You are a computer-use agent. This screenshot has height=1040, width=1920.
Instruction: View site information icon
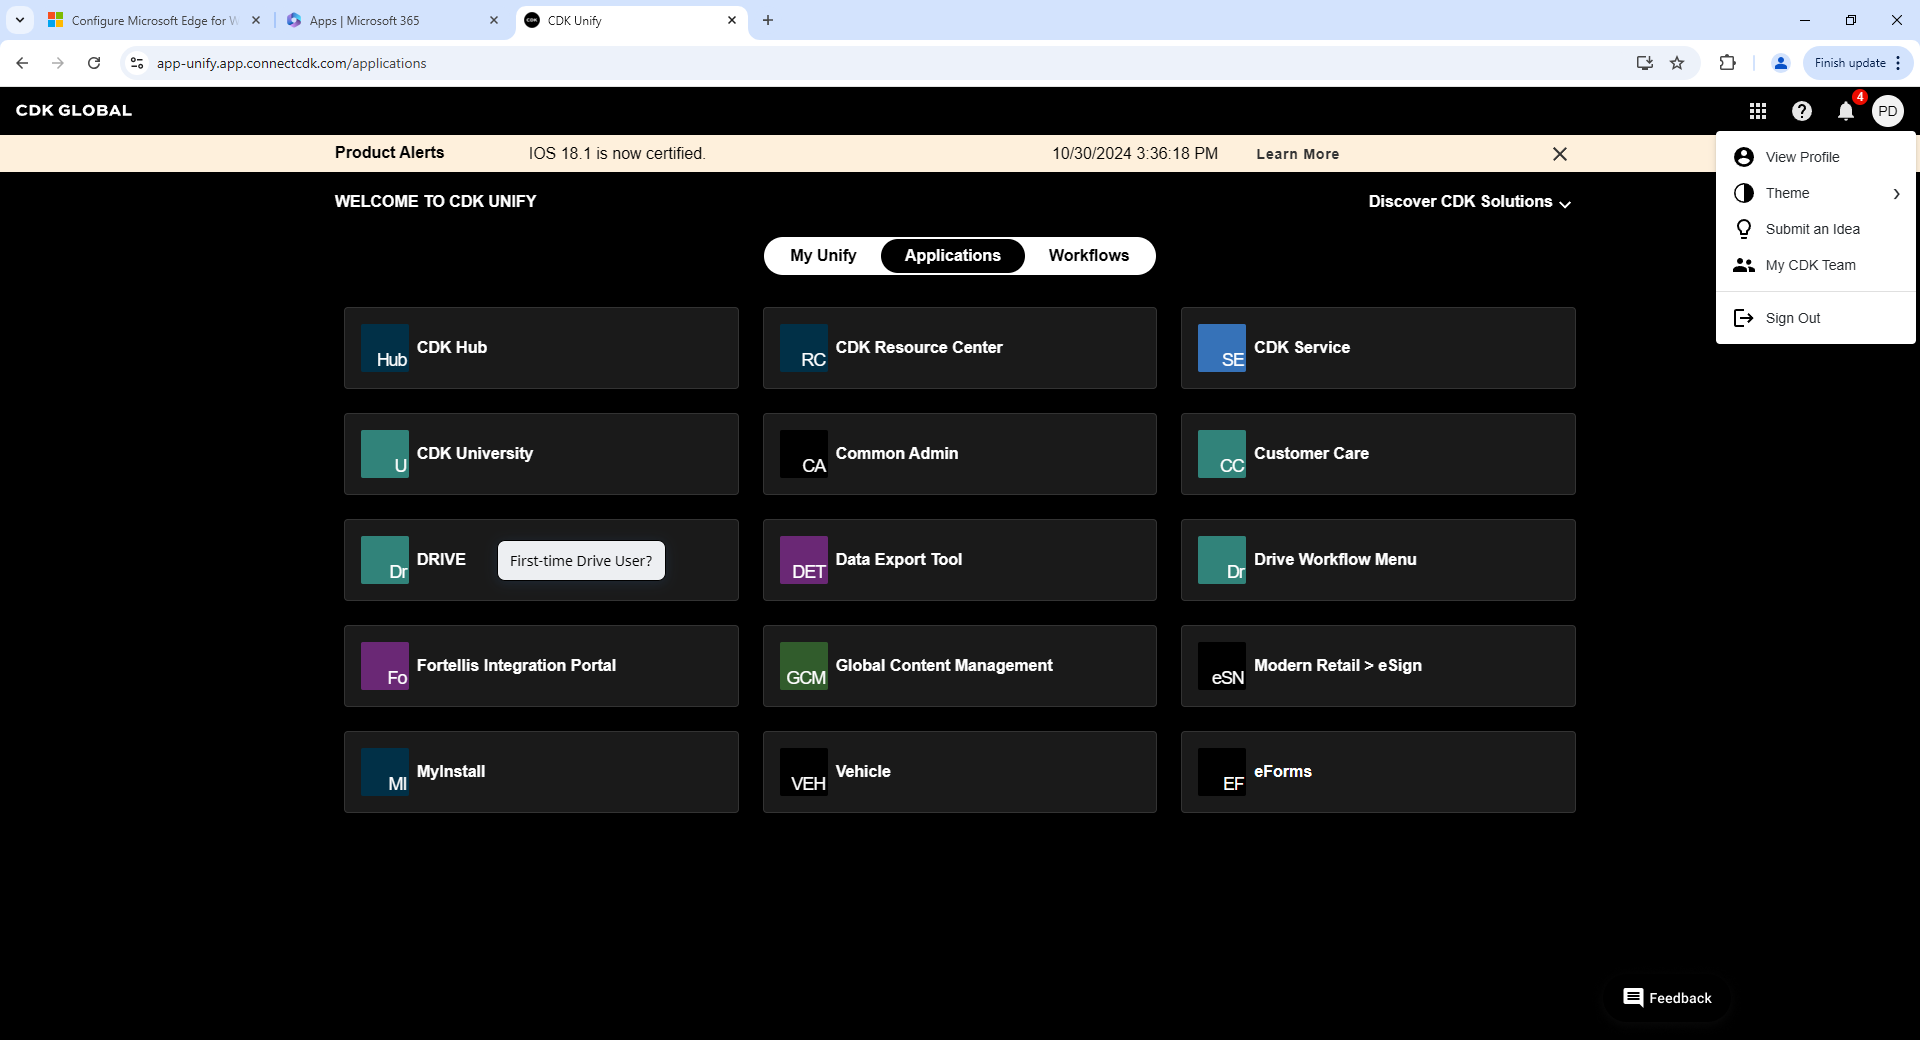point(137,63)
